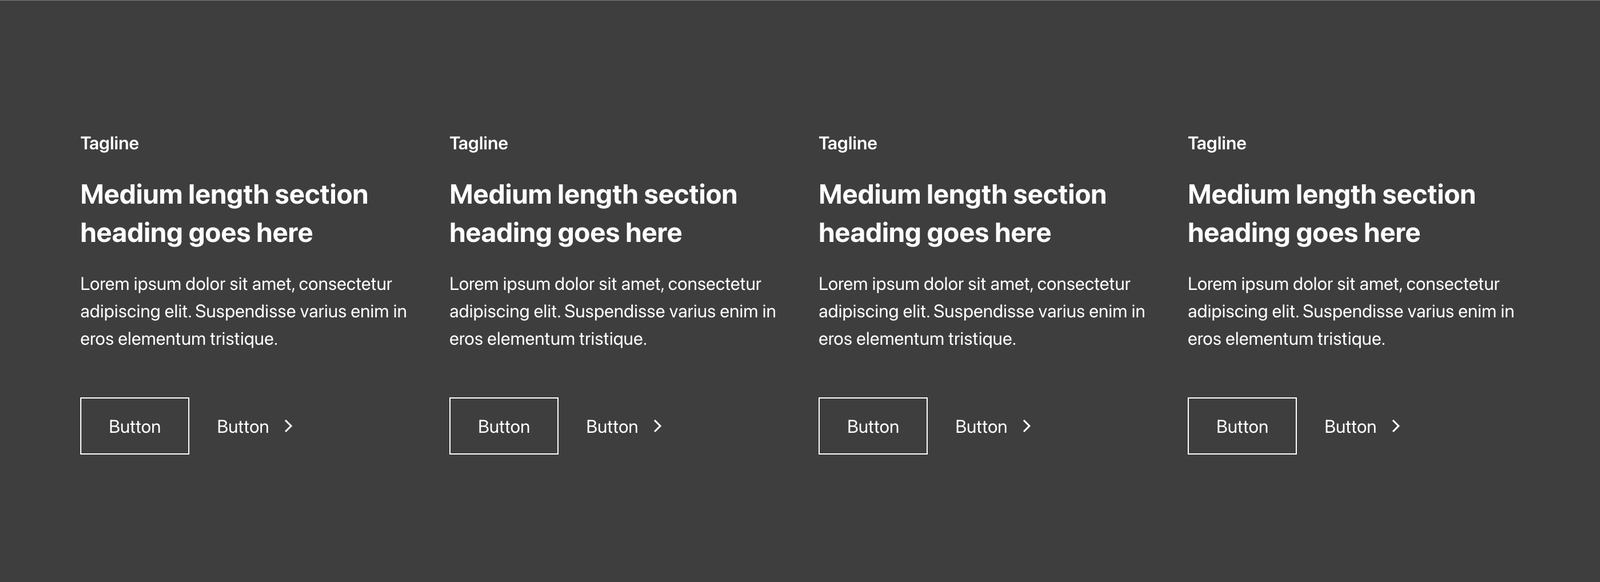Follow the first column's Button text link
Image resolution: width=1600 pixels, height=582 pixels.
pos(243,427)
